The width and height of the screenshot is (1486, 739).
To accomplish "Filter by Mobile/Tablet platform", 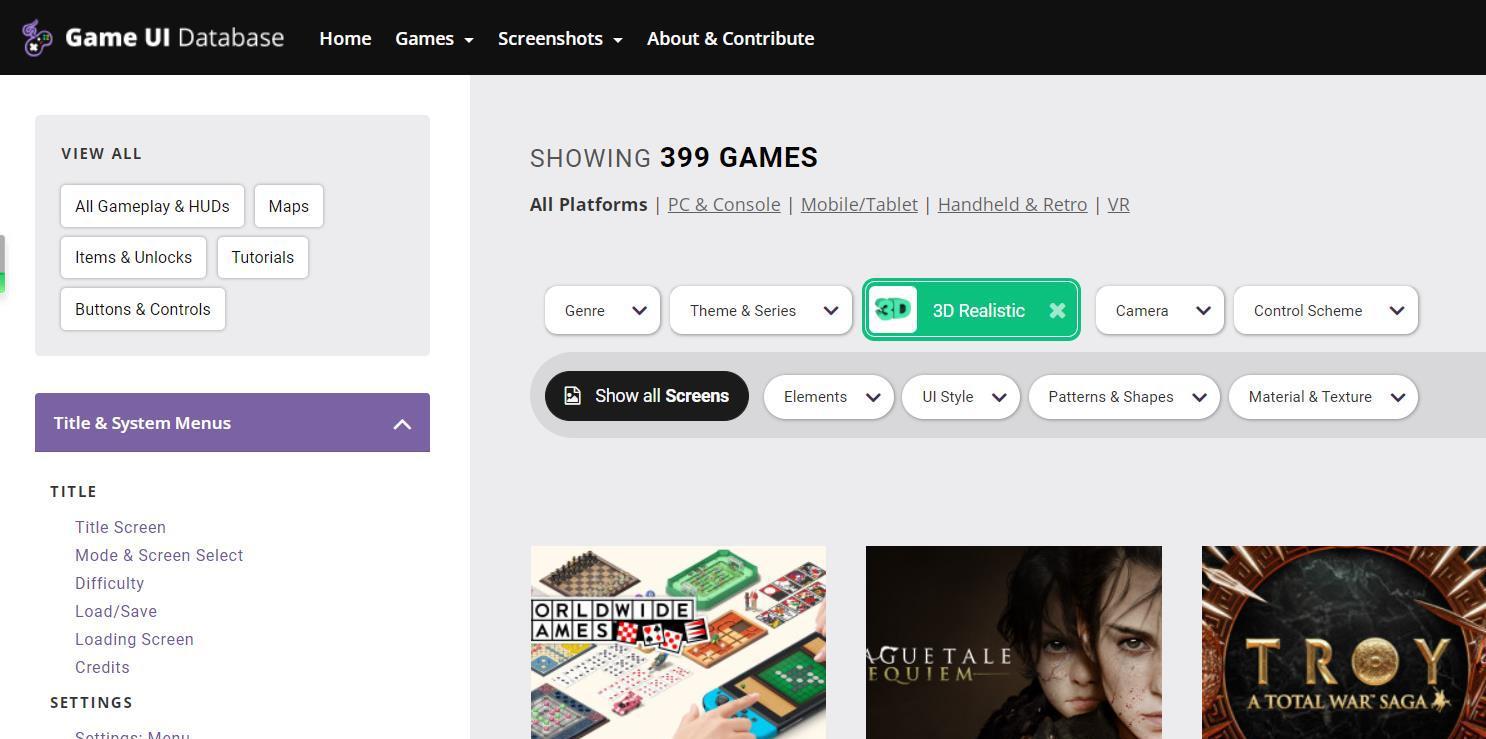I will coord(859,204).
